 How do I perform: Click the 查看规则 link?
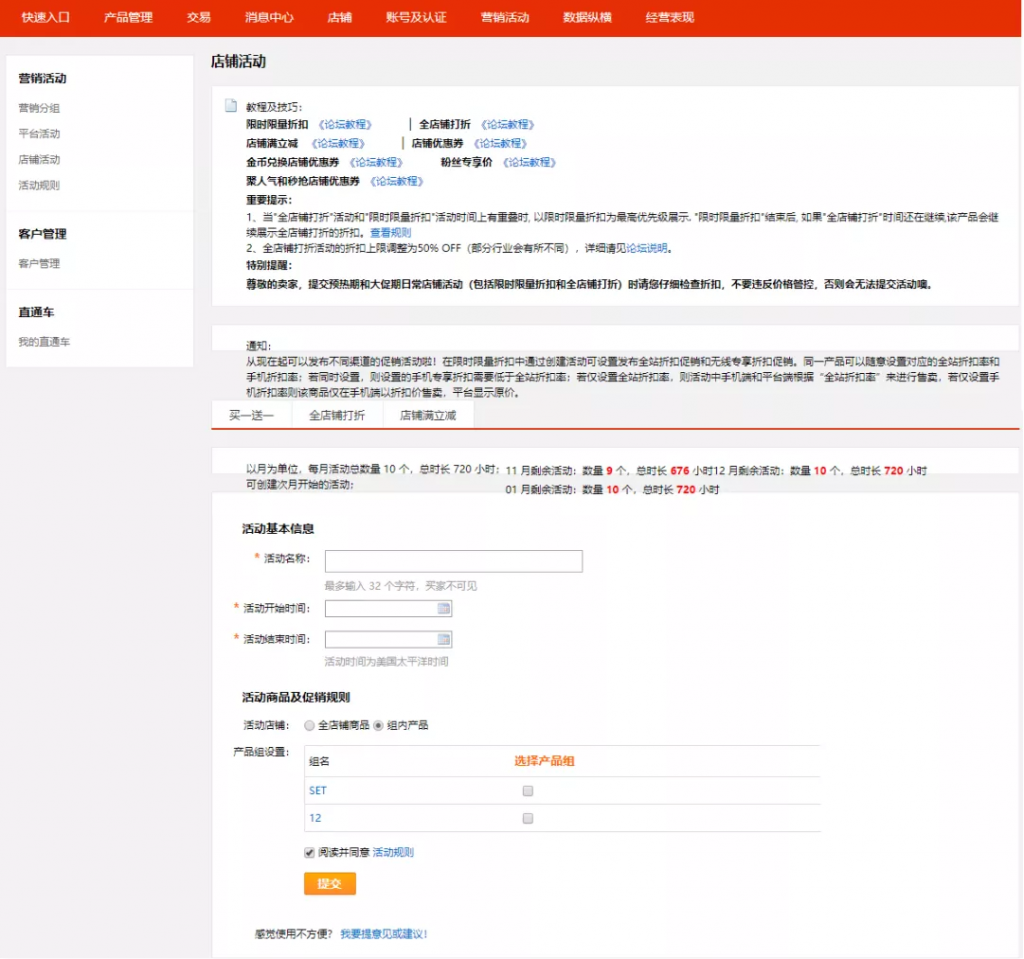tap(390, 232)
